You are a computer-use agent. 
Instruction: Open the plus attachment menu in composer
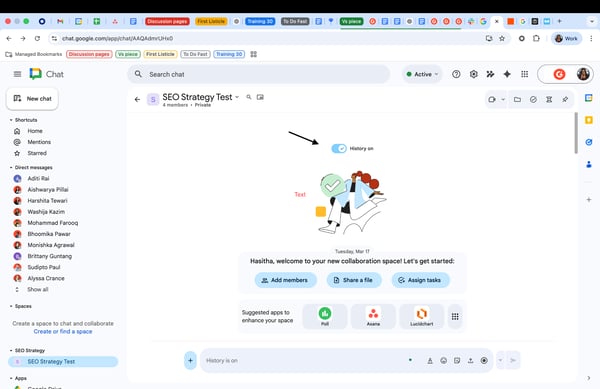[x=190, y=360]
